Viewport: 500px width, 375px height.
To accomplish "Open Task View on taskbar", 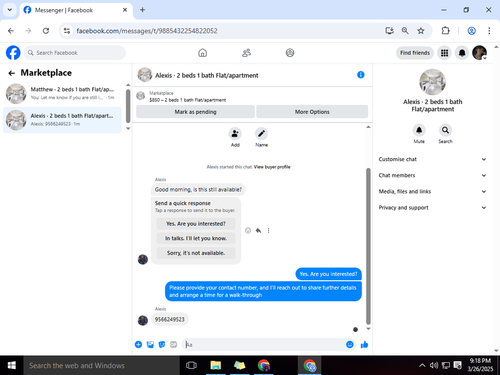I will coord(191,365).
